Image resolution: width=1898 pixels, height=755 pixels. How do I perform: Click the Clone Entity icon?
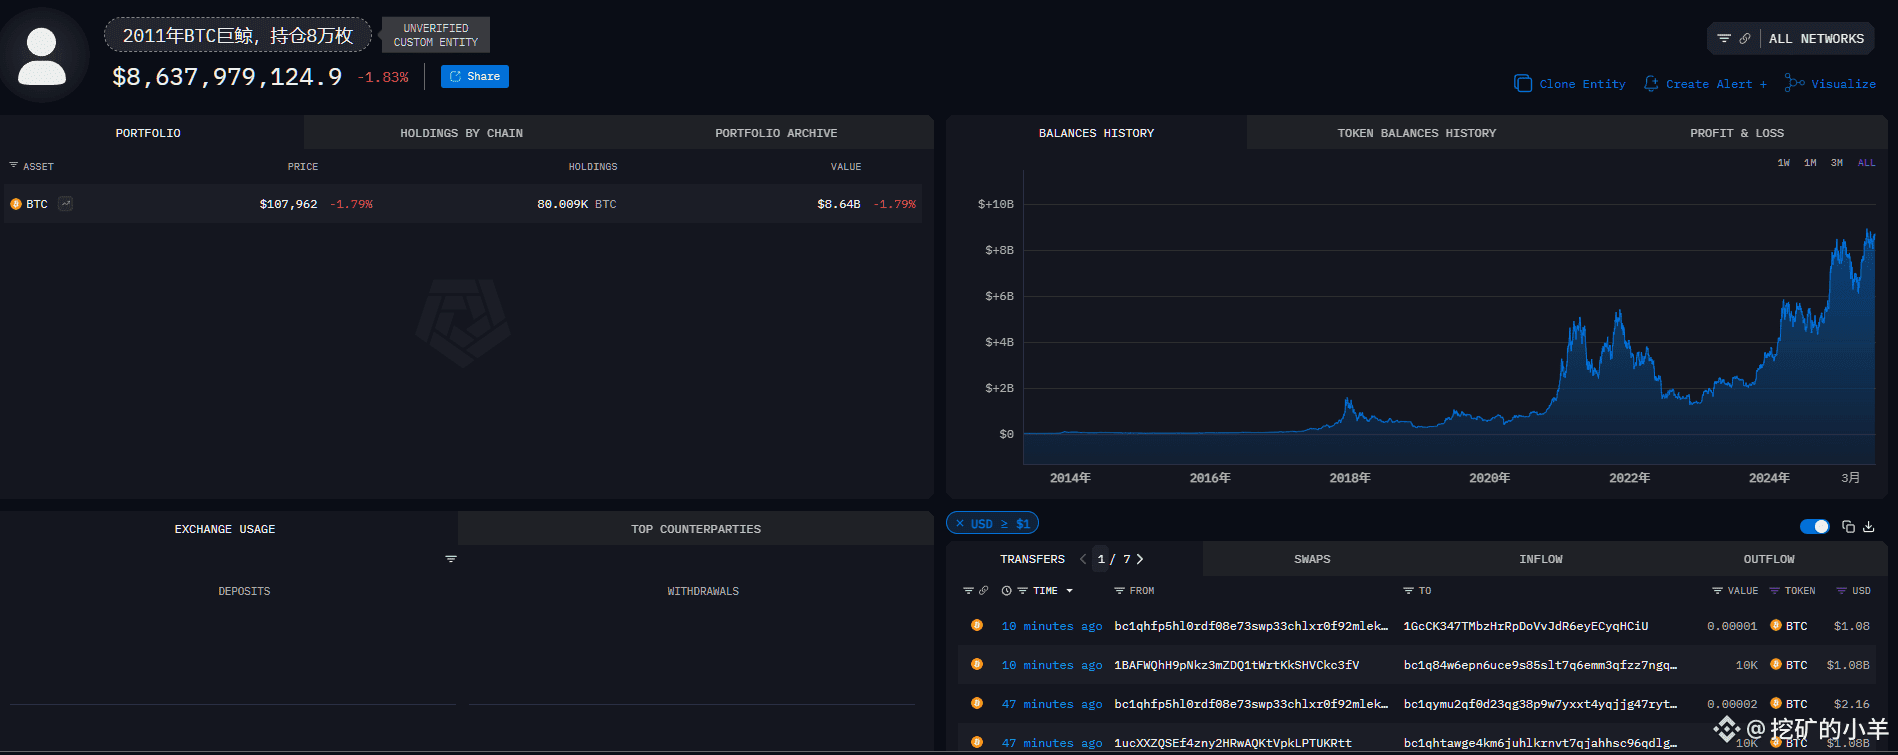pos(1523,84)
